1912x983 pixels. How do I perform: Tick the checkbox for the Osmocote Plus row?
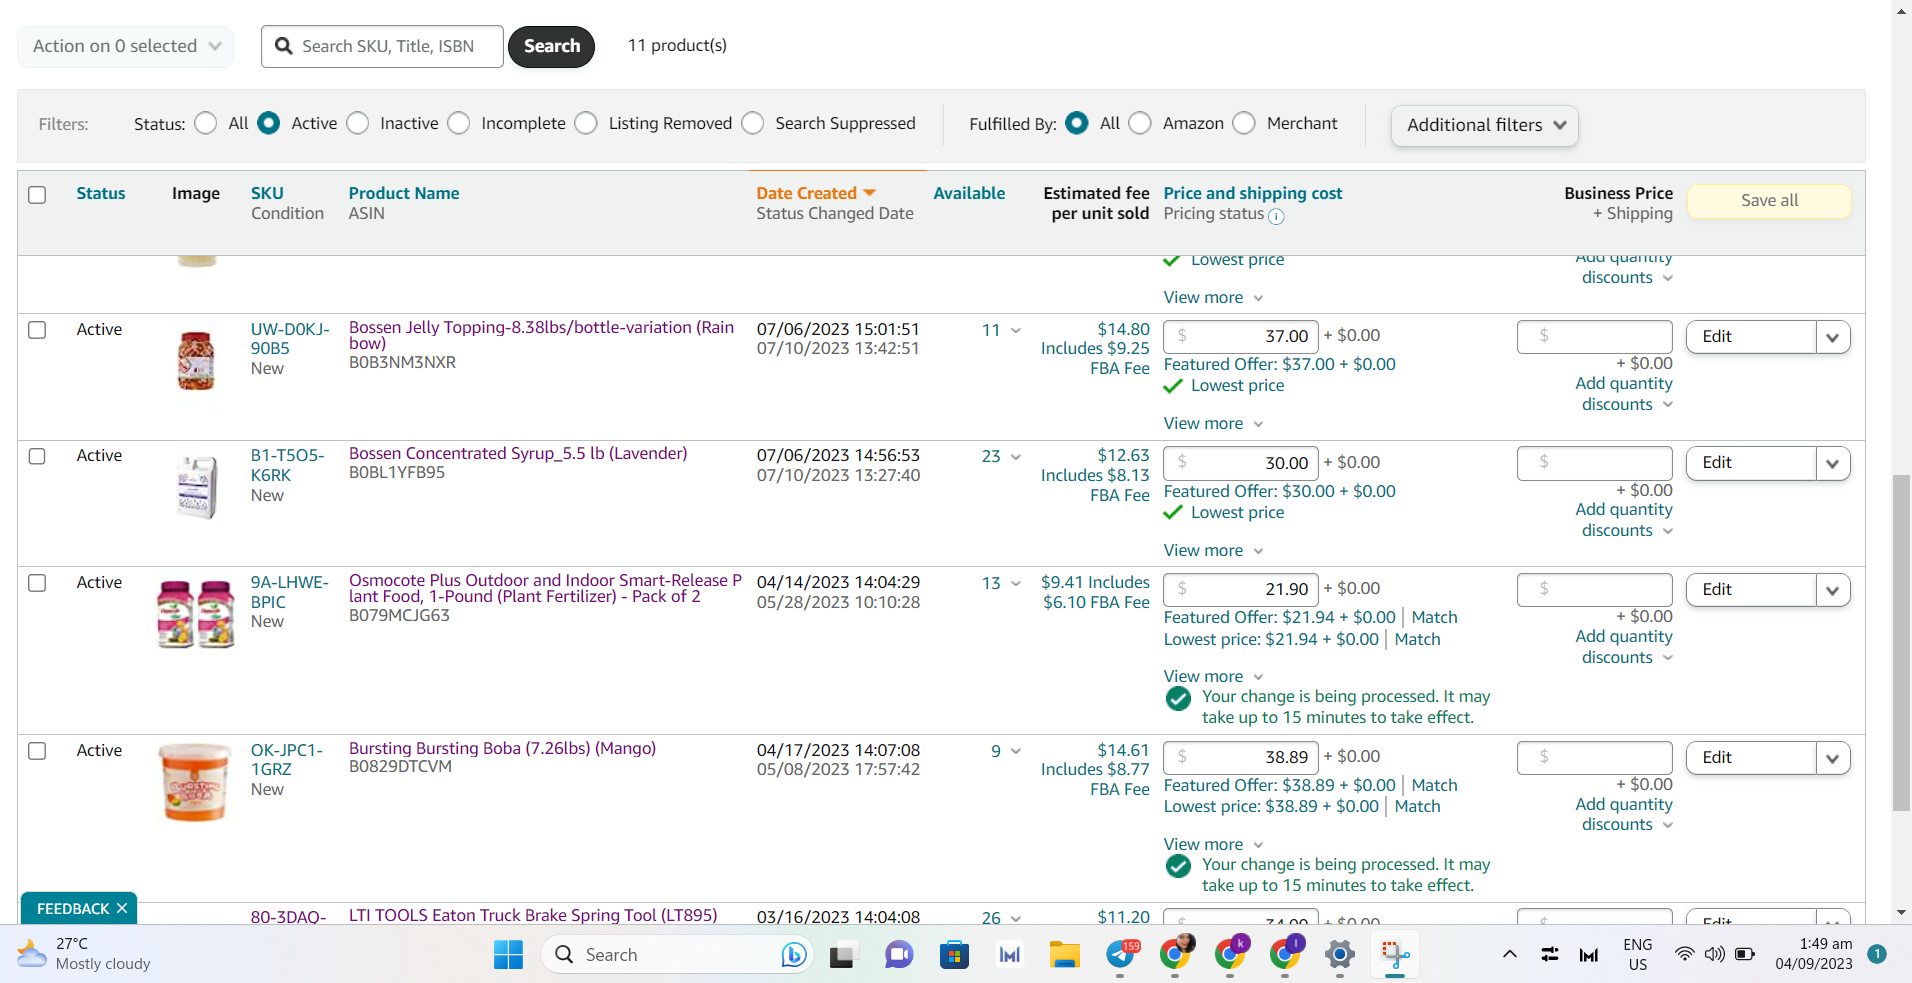37,583
